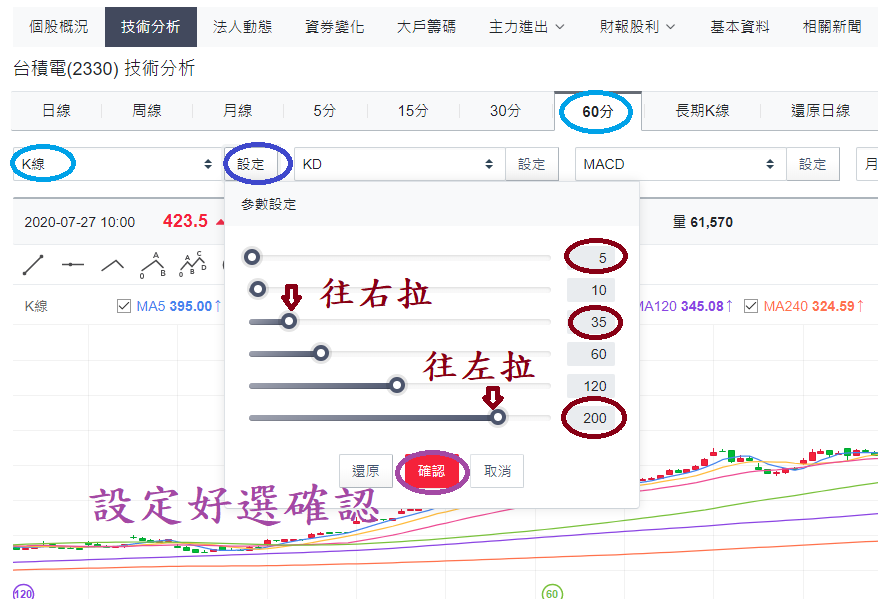Switch to the 月線 timeframe
The width and height of the screenshot is (878, 599).
[237, 111]
